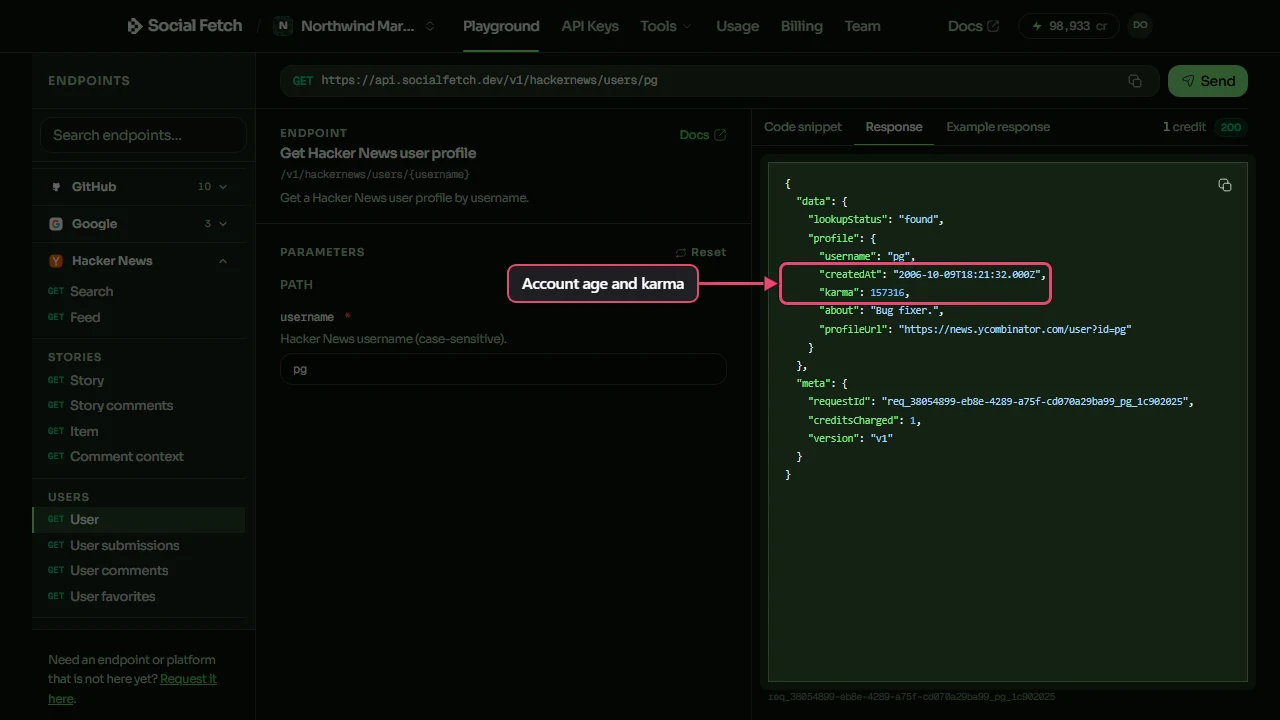This screenshot has height=720, width=1280.
Task: Expand the GitHub endpoints group
Action: [x=139, y=187]
